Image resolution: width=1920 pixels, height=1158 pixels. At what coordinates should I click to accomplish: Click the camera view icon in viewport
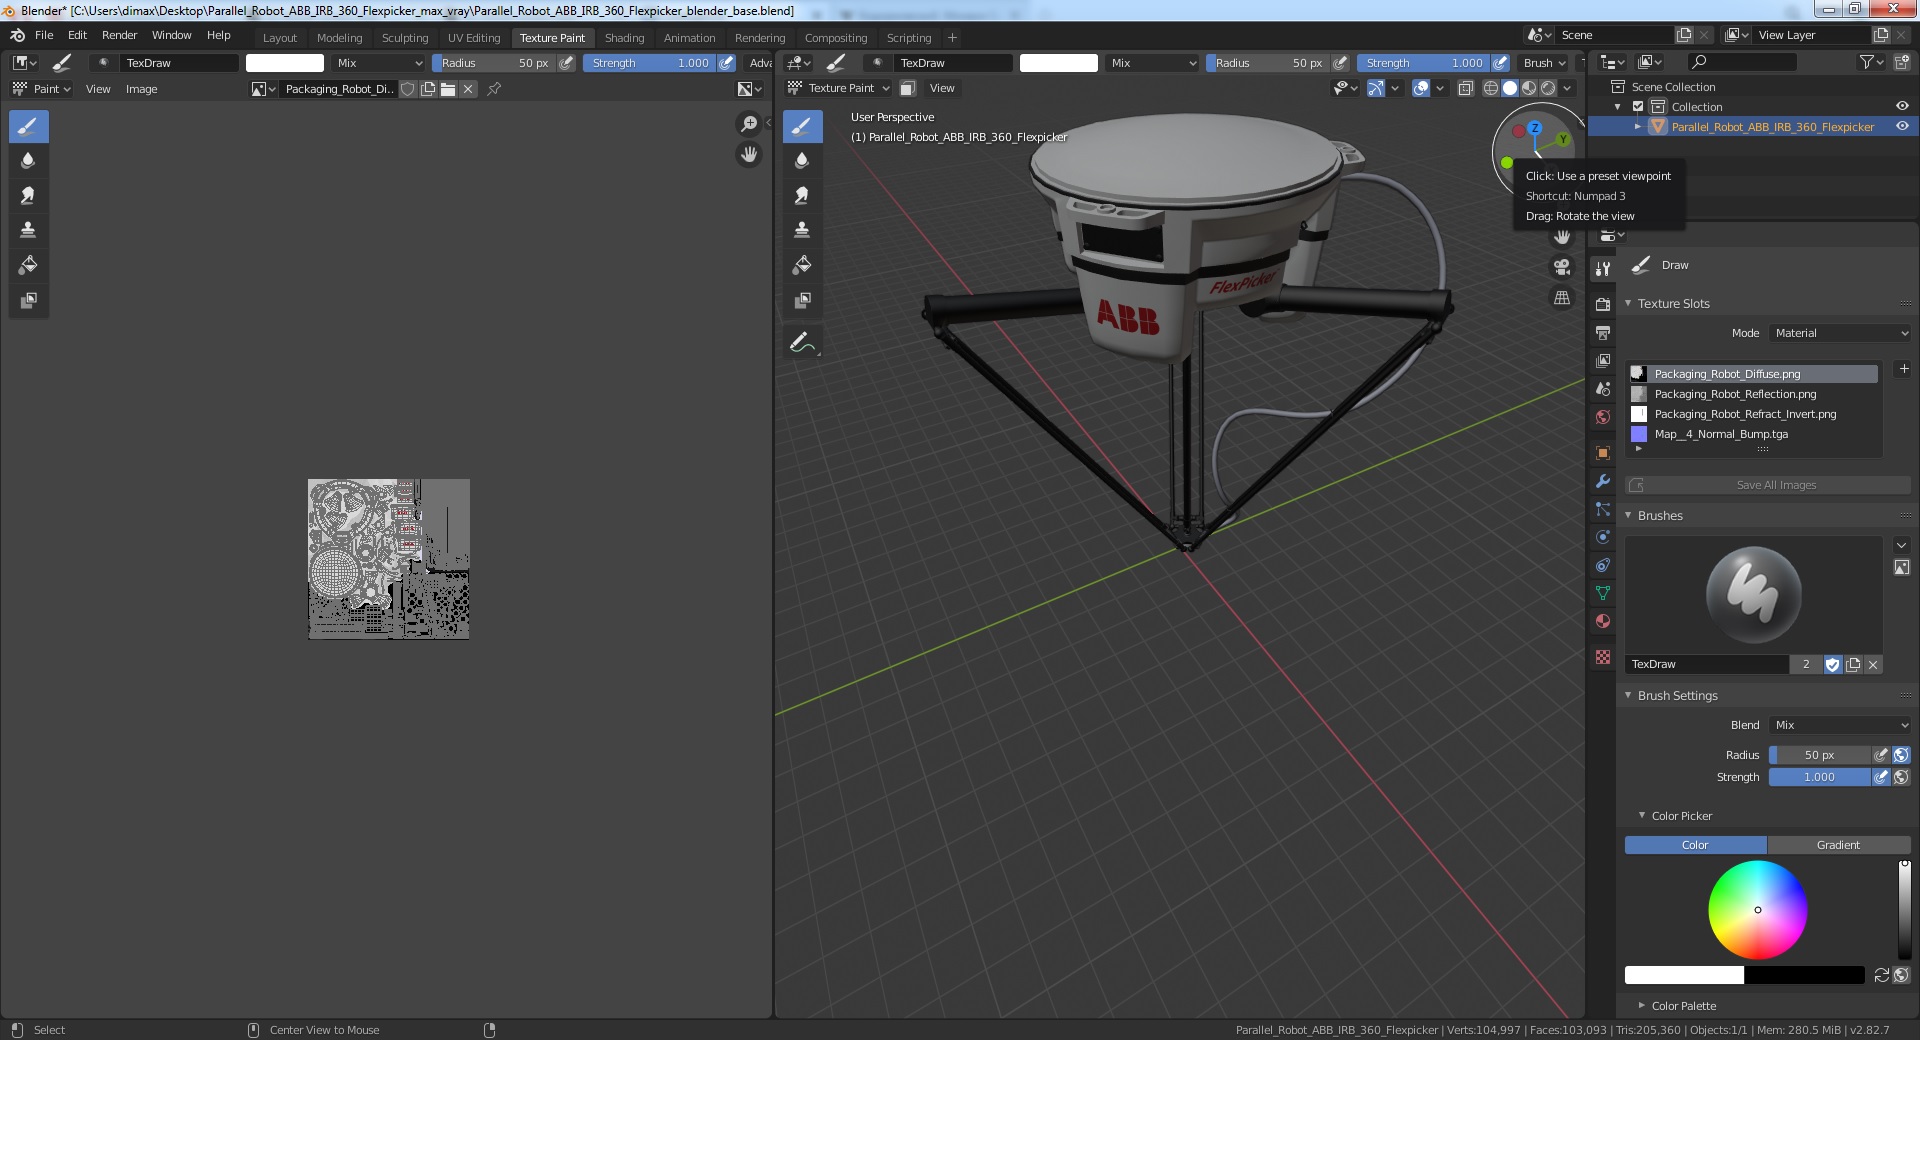(1562, 267)
